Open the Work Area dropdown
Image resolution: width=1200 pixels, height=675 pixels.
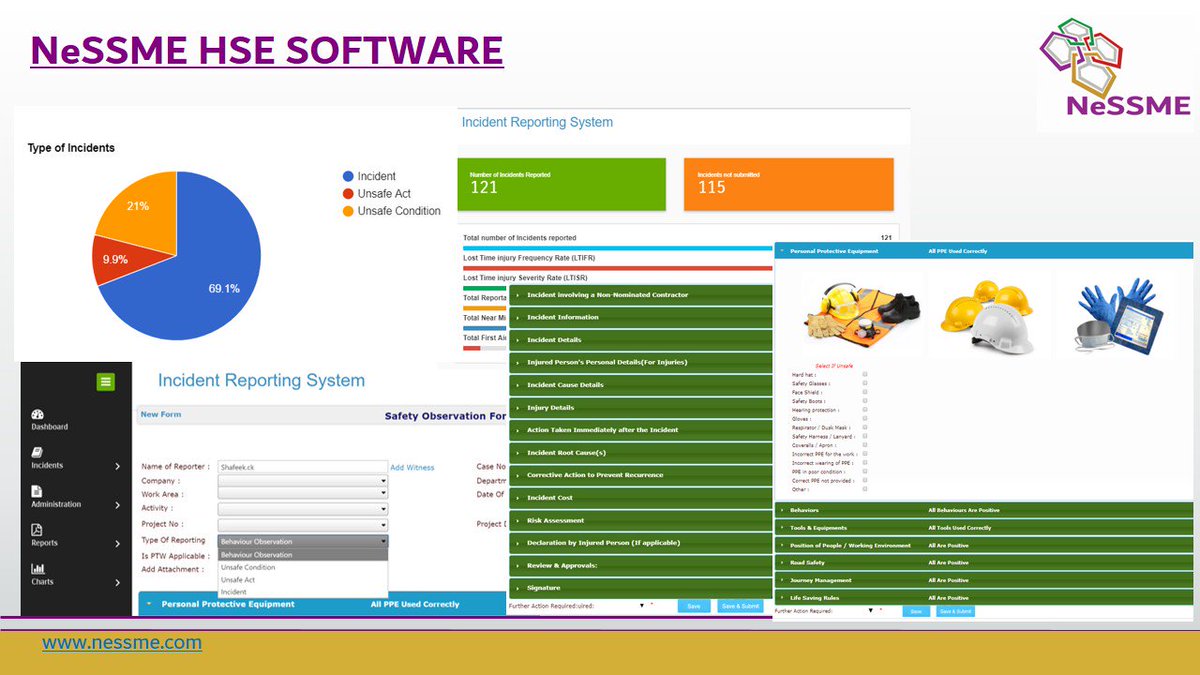[303, 493]
